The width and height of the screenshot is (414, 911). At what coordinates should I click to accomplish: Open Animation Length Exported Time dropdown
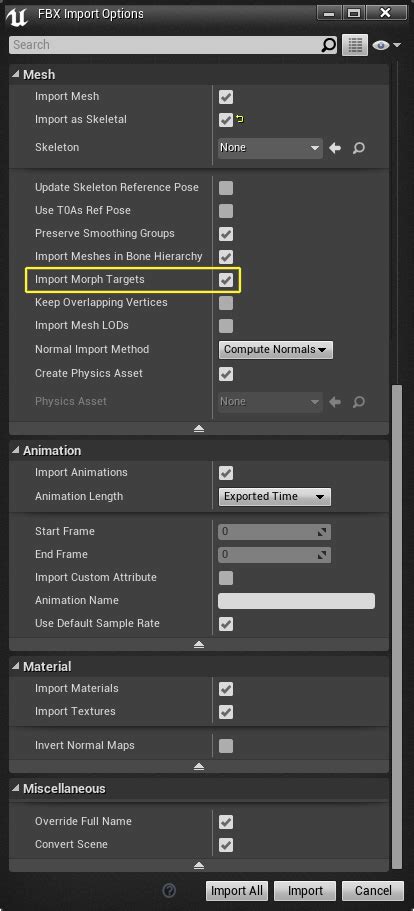(275, 497)
